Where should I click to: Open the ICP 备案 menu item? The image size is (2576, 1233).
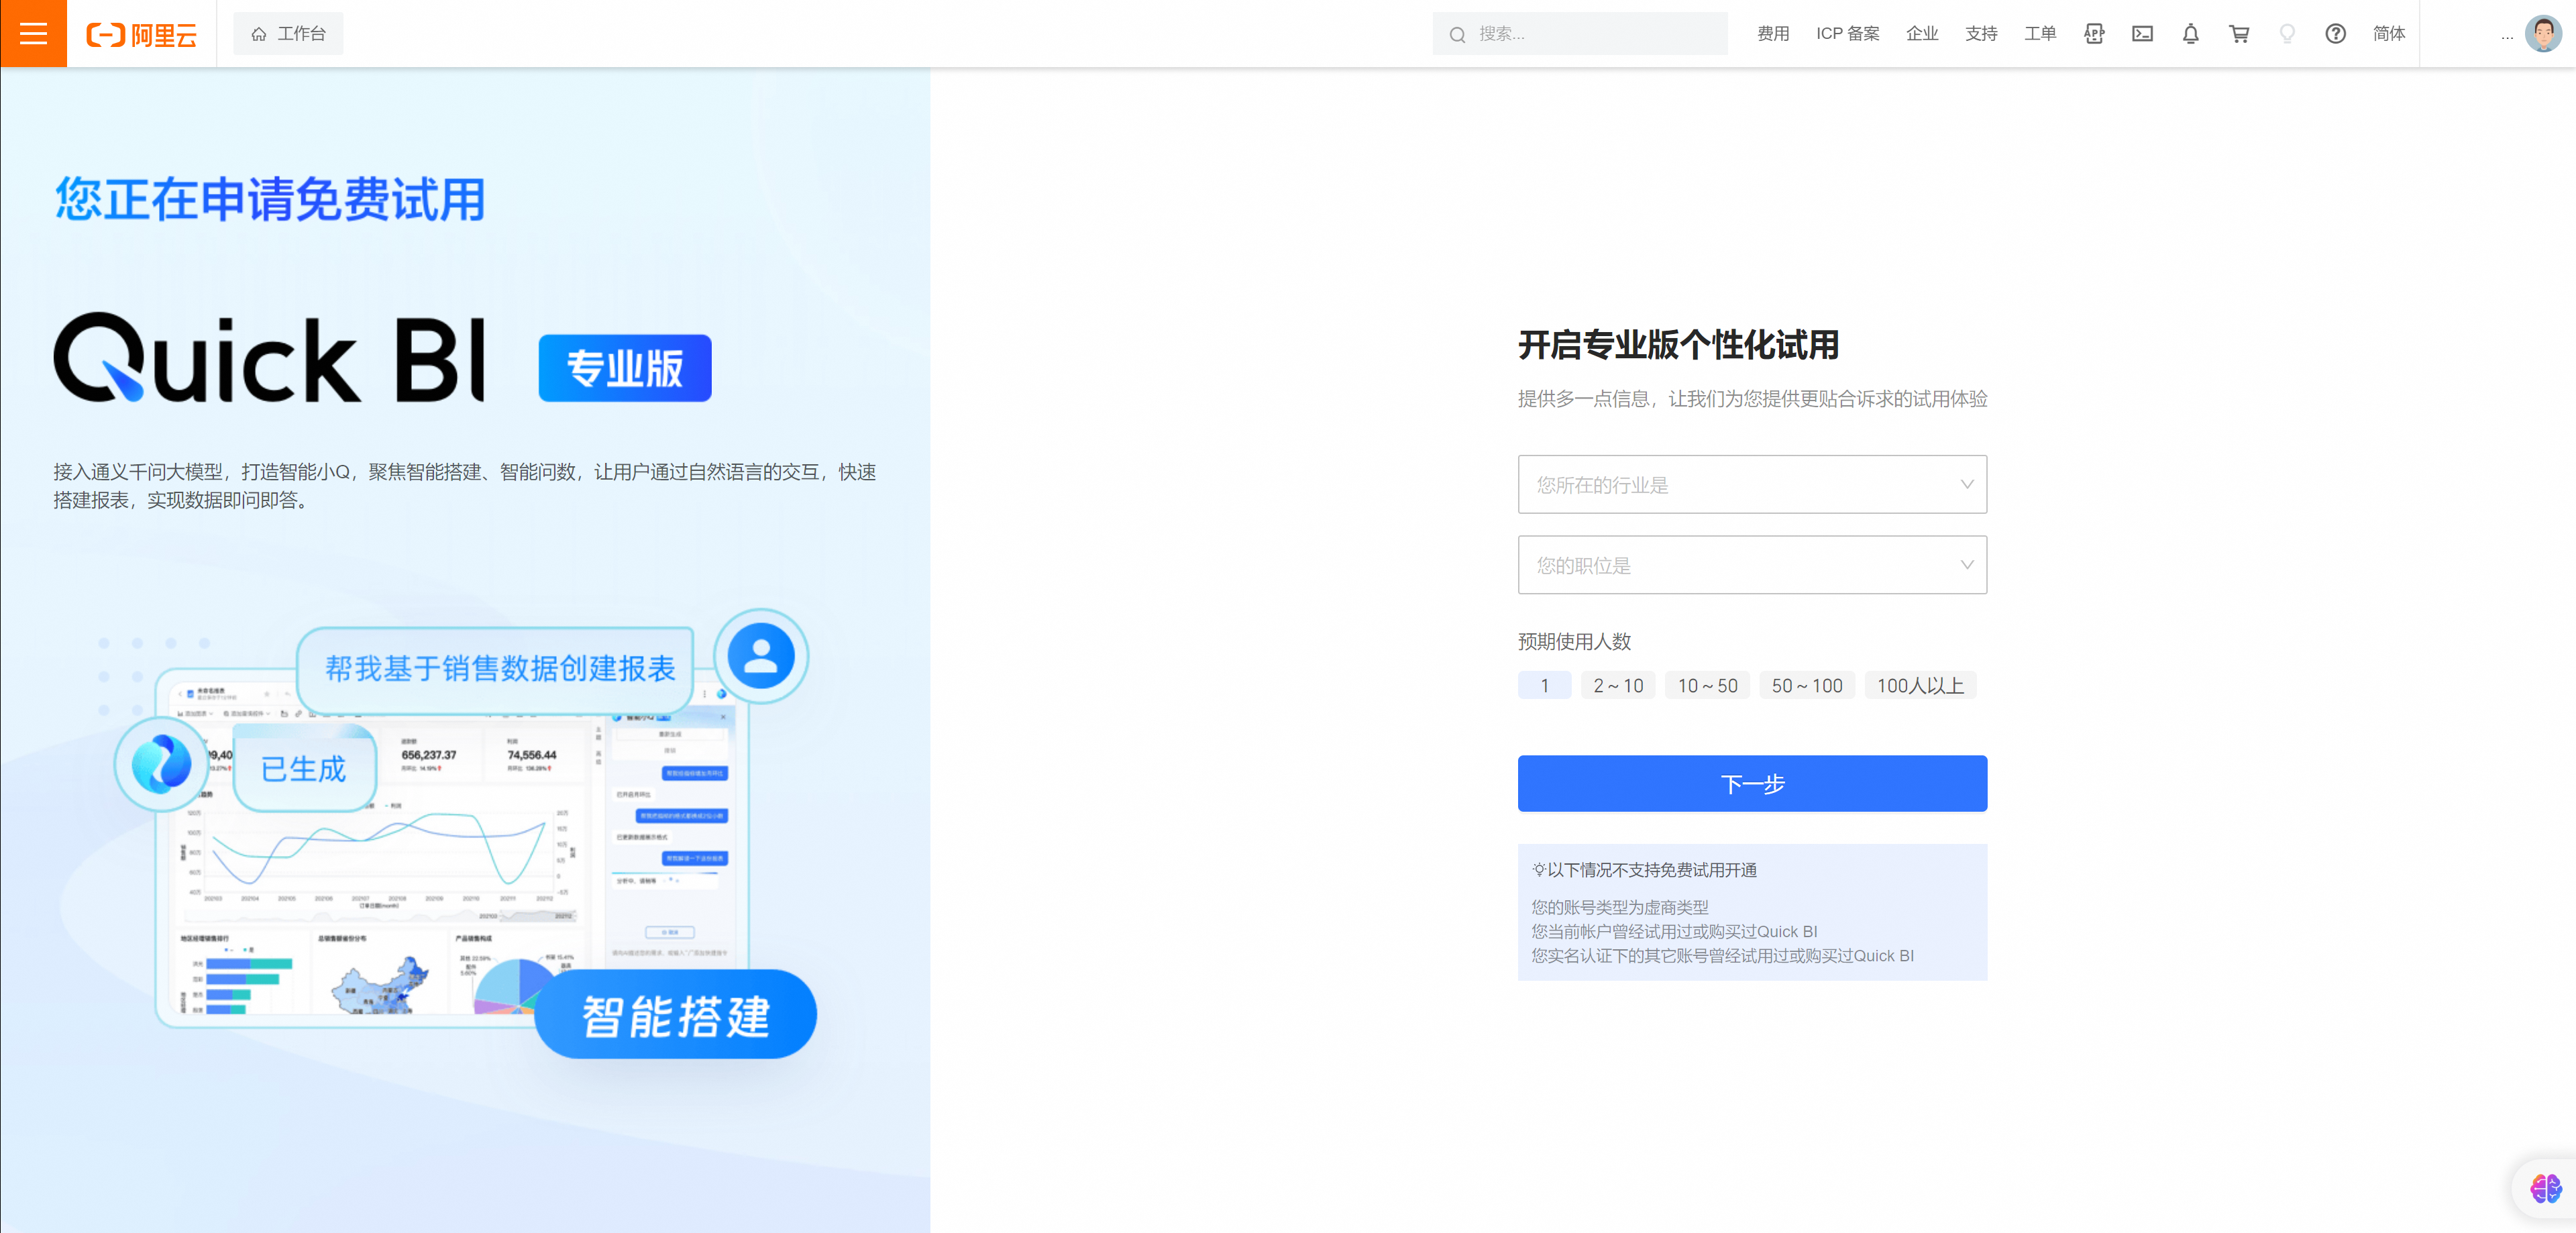coord(1847,34)
